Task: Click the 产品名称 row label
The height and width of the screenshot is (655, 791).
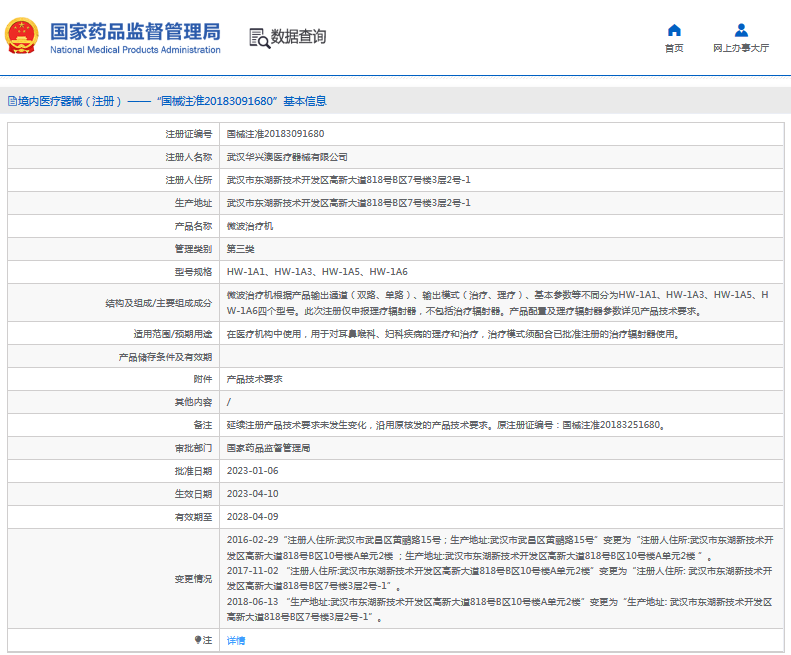Action: tap(193, 226)
